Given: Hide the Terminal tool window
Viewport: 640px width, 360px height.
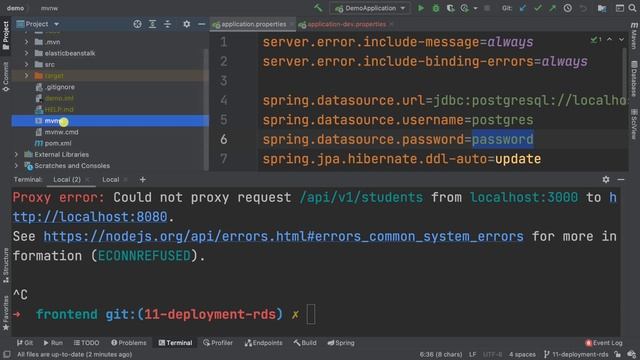Looking at the screenshot, I should point(621,180).
